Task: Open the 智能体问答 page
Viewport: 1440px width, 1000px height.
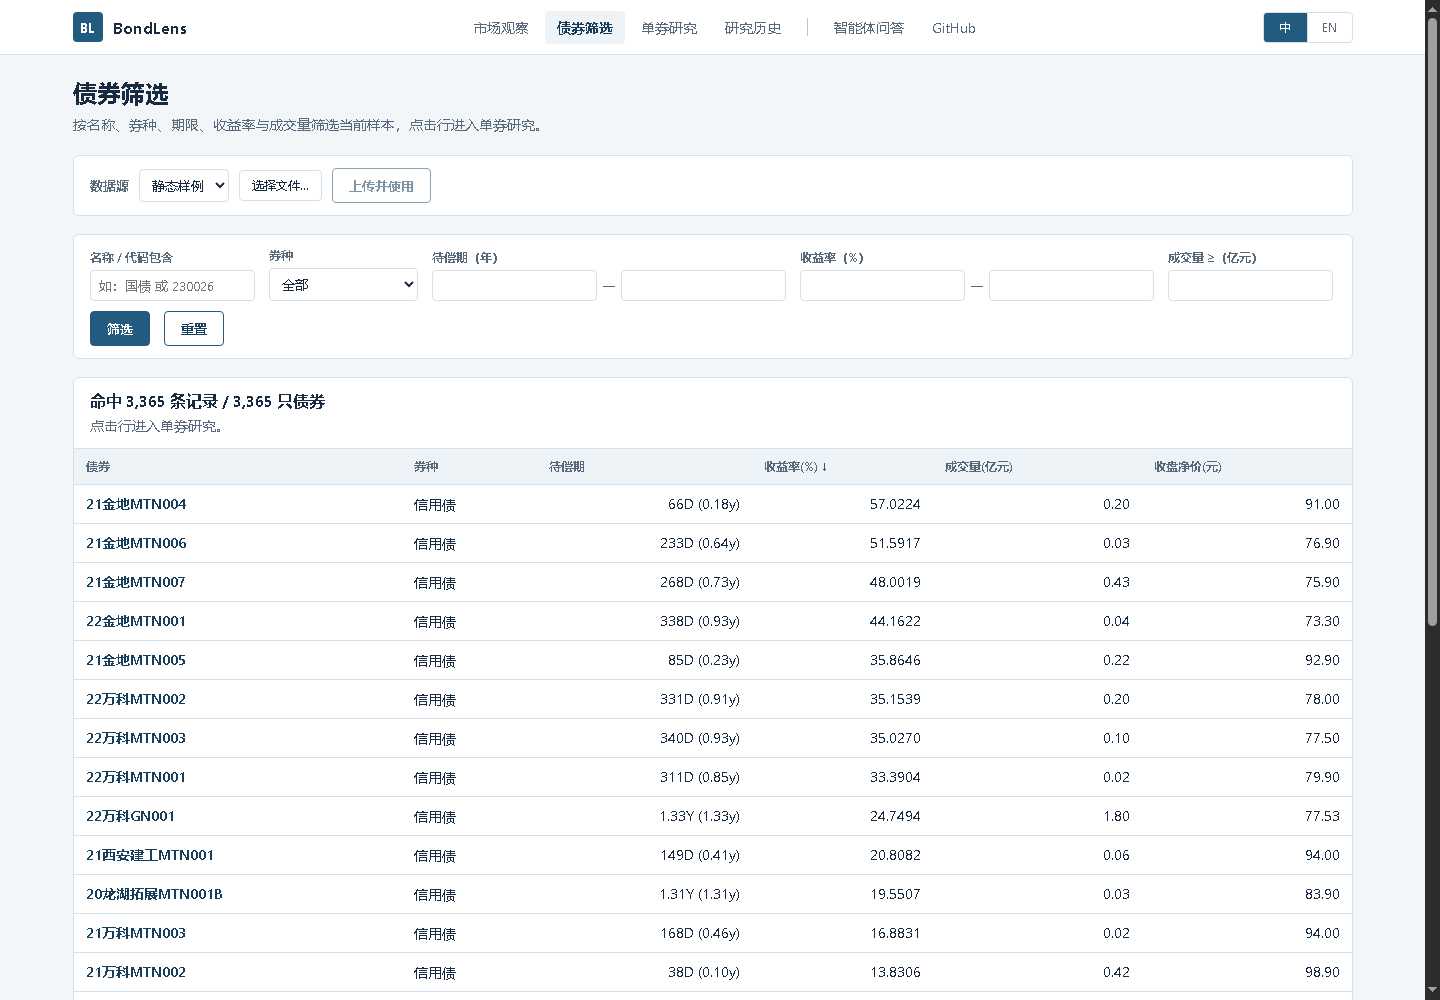Action: point(869,28)
